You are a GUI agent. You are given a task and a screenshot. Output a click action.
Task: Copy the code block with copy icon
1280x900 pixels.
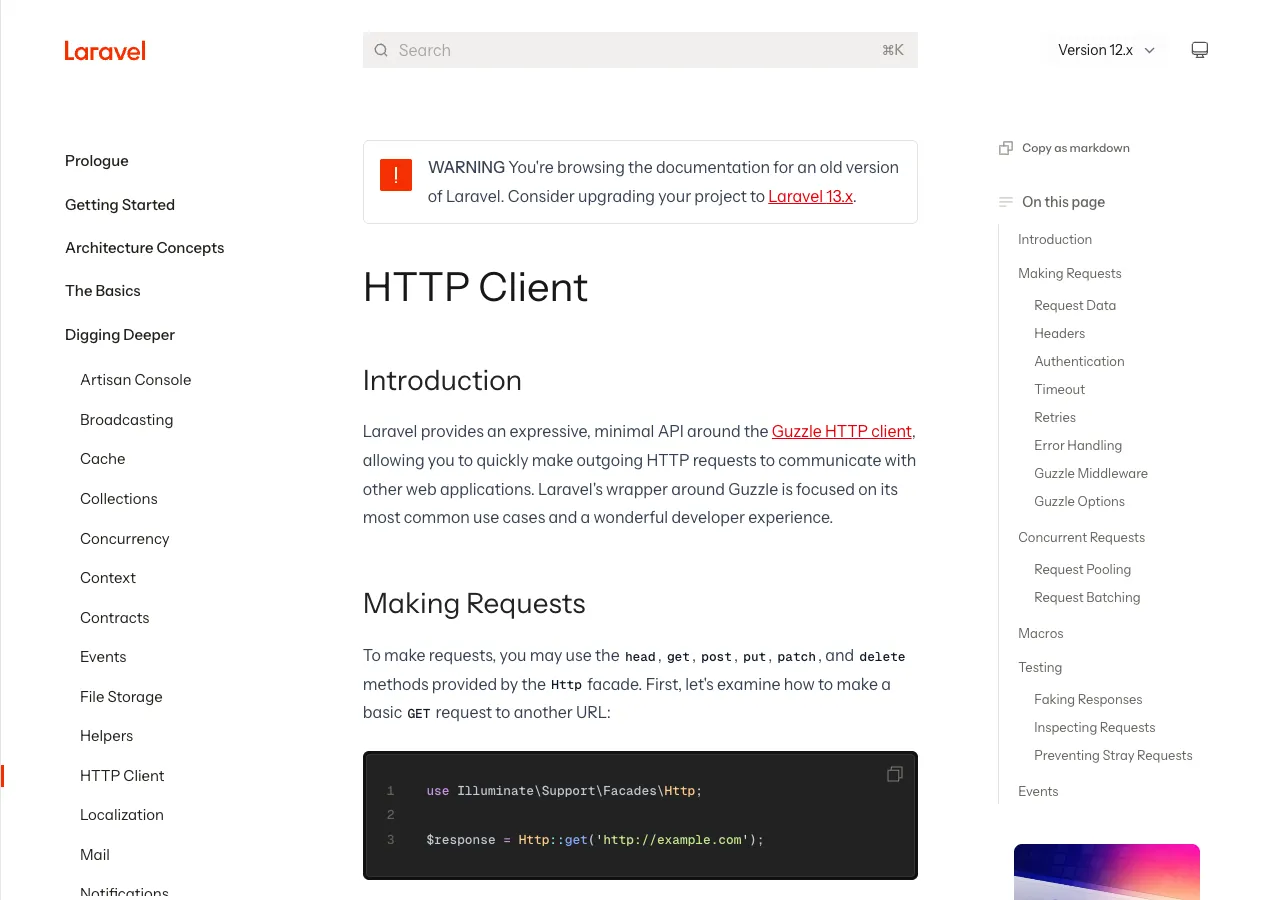tap(895, 774)
